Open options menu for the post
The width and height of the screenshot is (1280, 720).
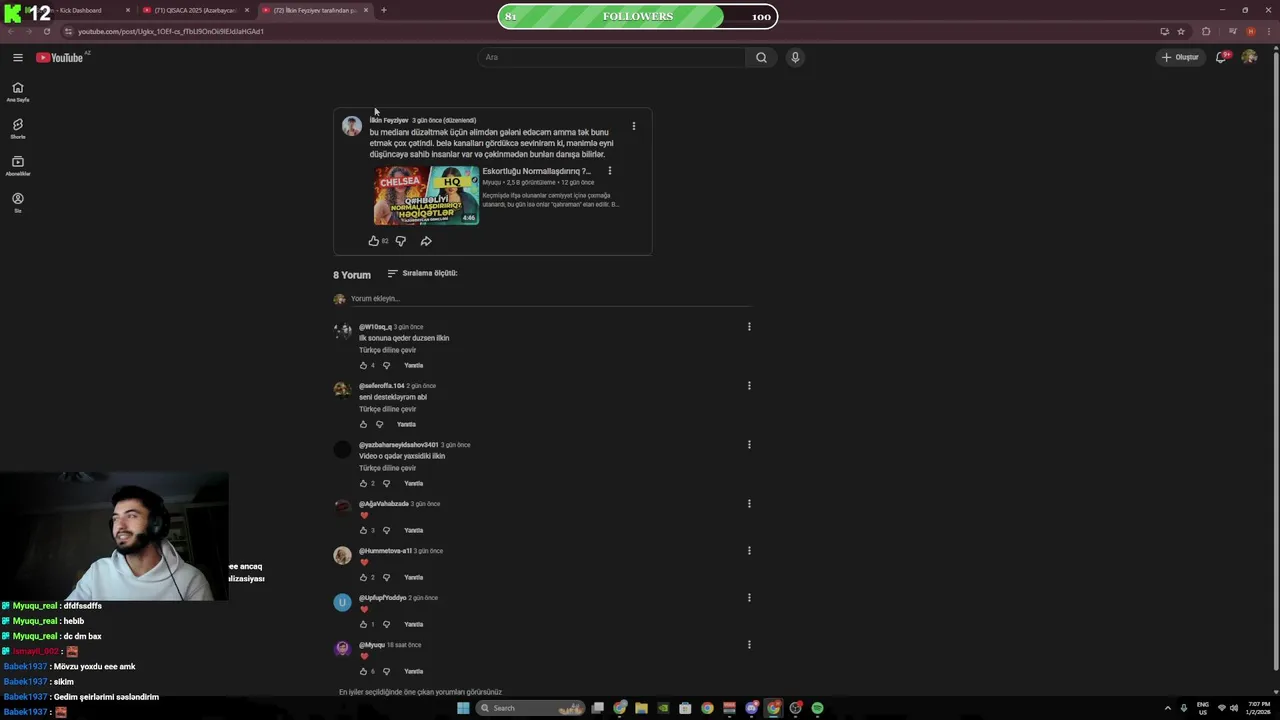point(633,126)
